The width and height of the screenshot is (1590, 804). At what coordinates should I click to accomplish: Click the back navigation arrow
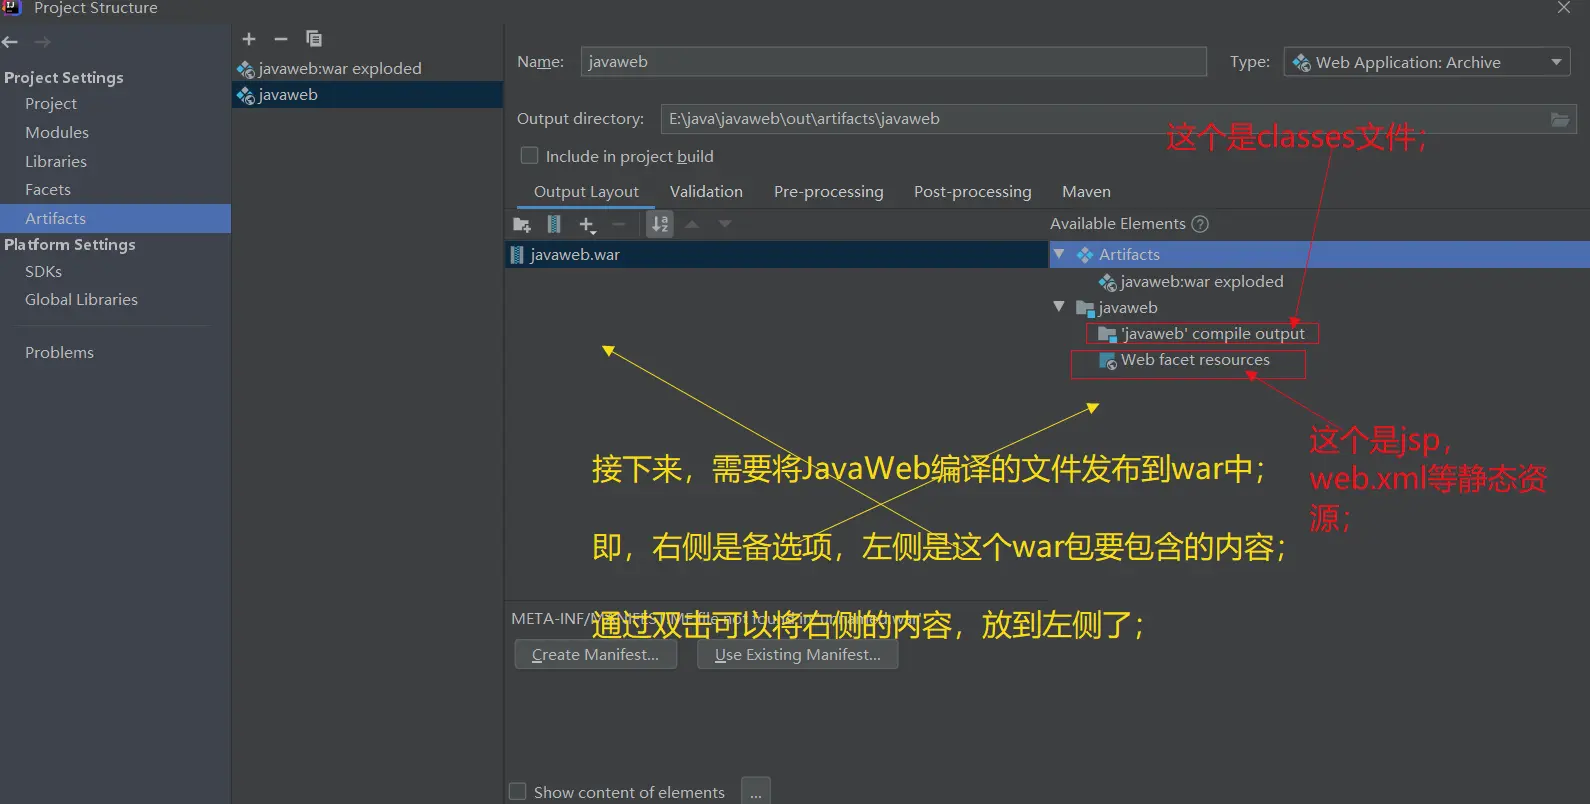click(11, 42)
